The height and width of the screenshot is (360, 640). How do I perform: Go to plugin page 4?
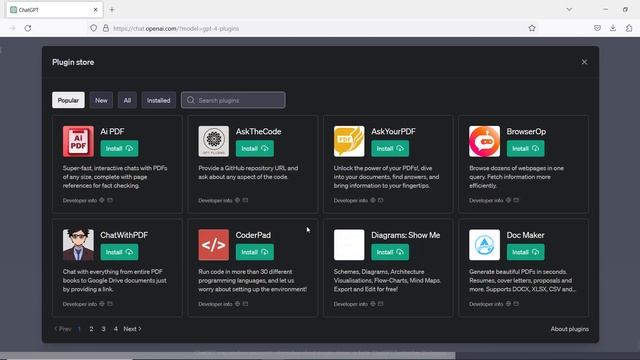tap(116, 329)
